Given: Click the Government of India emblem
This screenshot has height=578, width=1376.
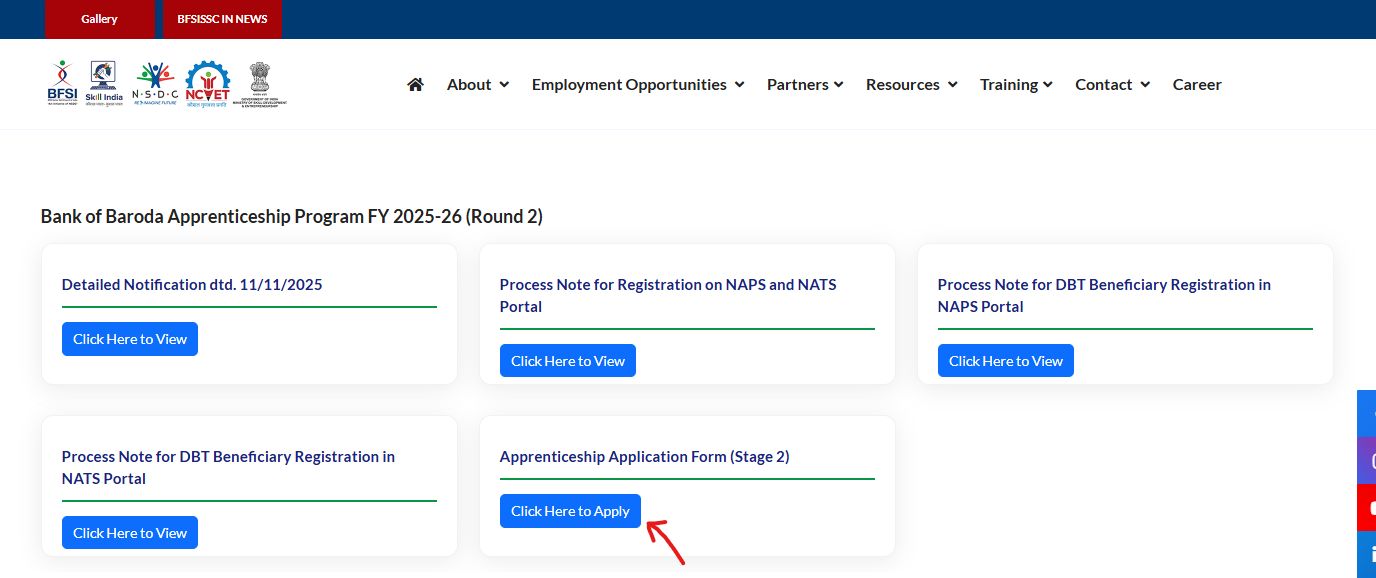Looking at the screenshot, I should pos(260,84).
